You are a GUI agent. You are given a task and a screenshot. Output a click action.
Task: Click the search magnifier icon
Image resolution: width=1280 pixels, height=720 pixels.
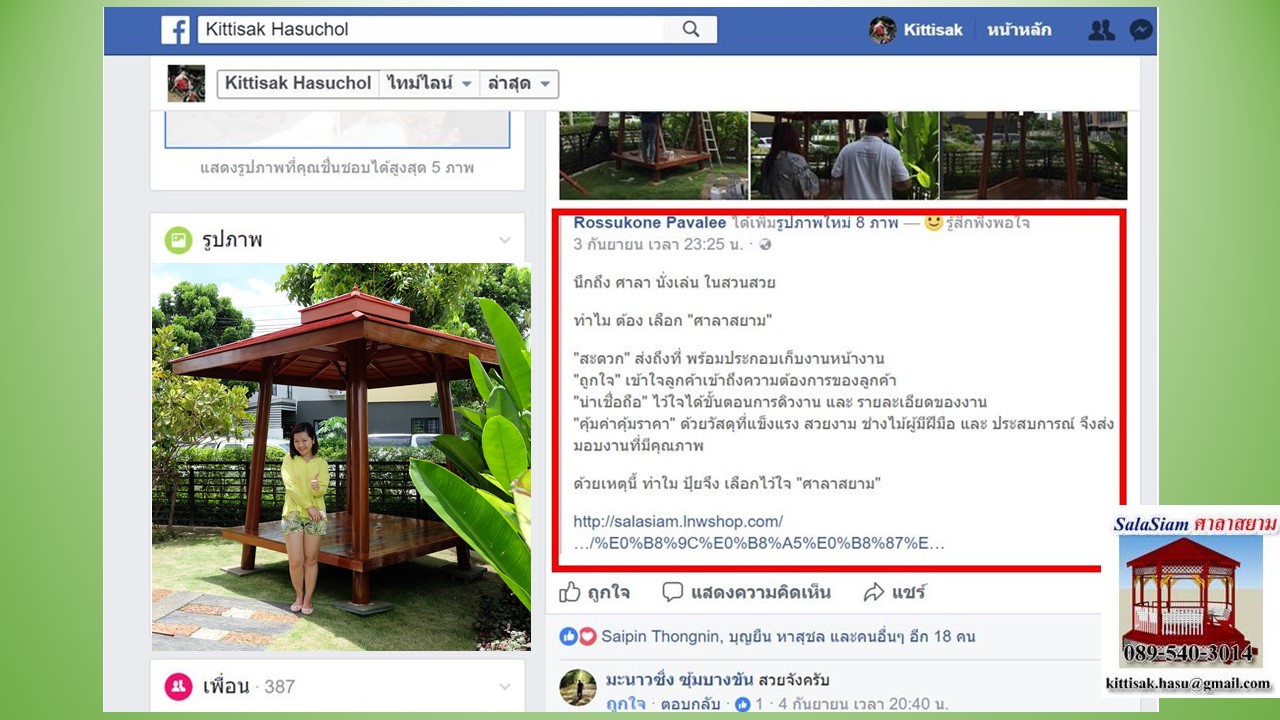click(x=691, y=29)
